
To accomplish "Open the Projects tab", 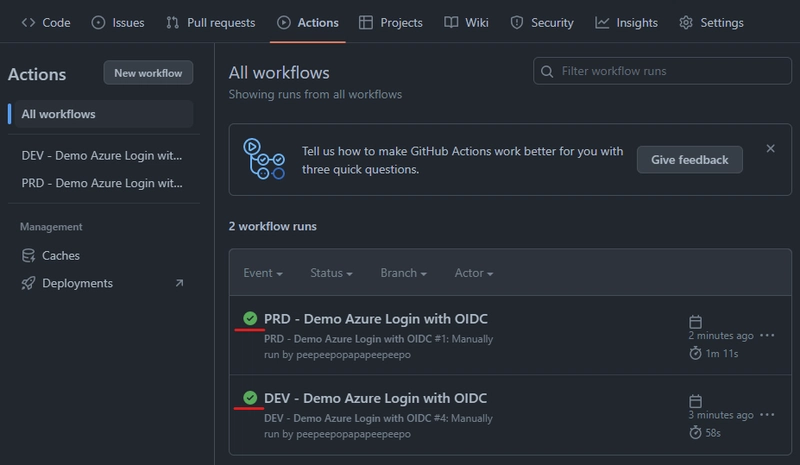I will 391,22.
